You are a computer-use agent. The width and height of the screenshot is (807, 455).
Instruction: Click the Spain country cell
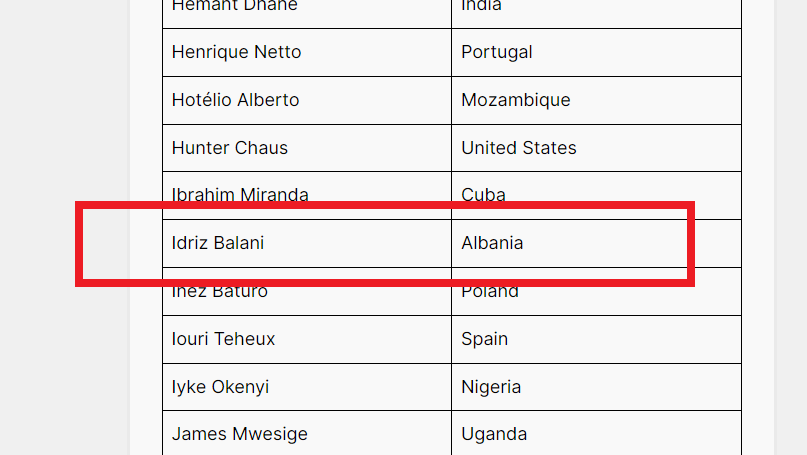click(x=596, y=339)
